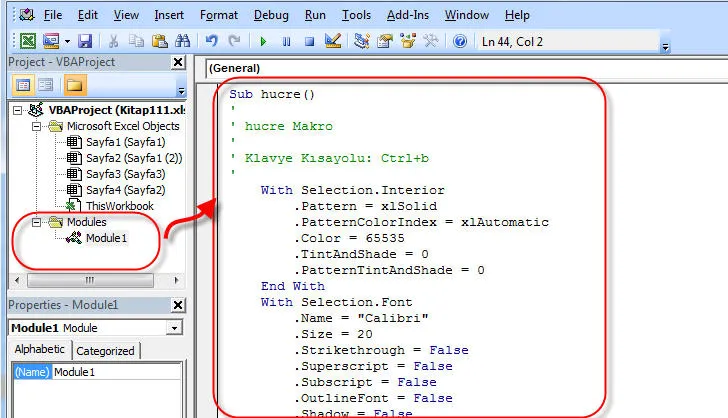Click the View Code icon in Project panel
Screen dimensions: 728x418
tap(21, 84)
